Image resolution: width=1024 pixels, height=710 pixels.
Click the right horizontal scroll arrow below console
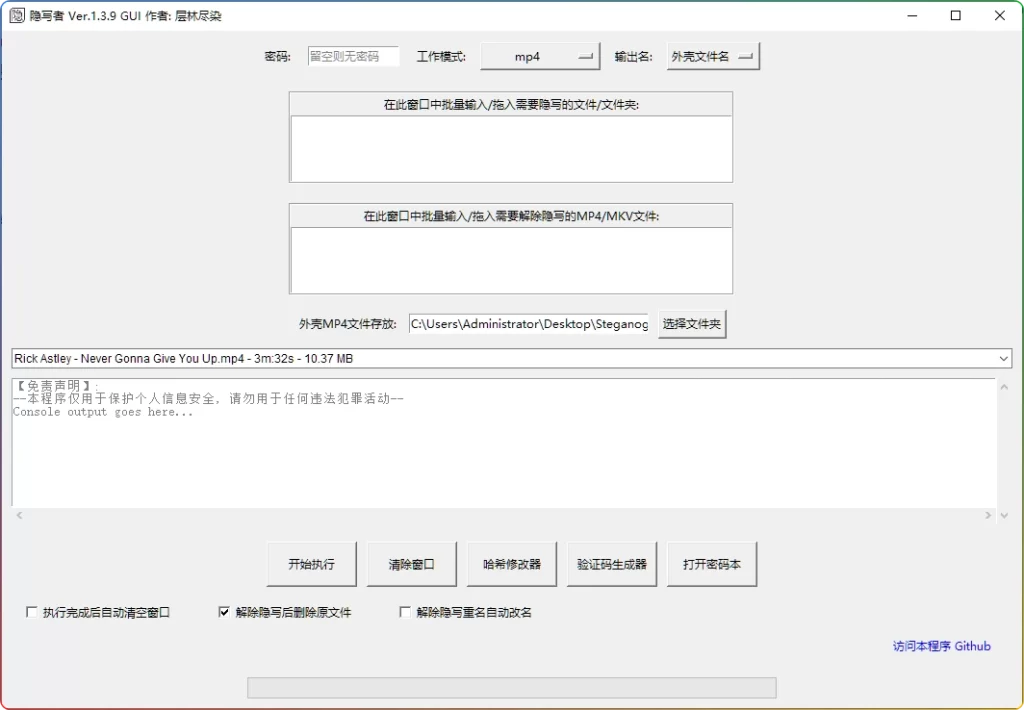pyautogui.click(x=990, y=515)
